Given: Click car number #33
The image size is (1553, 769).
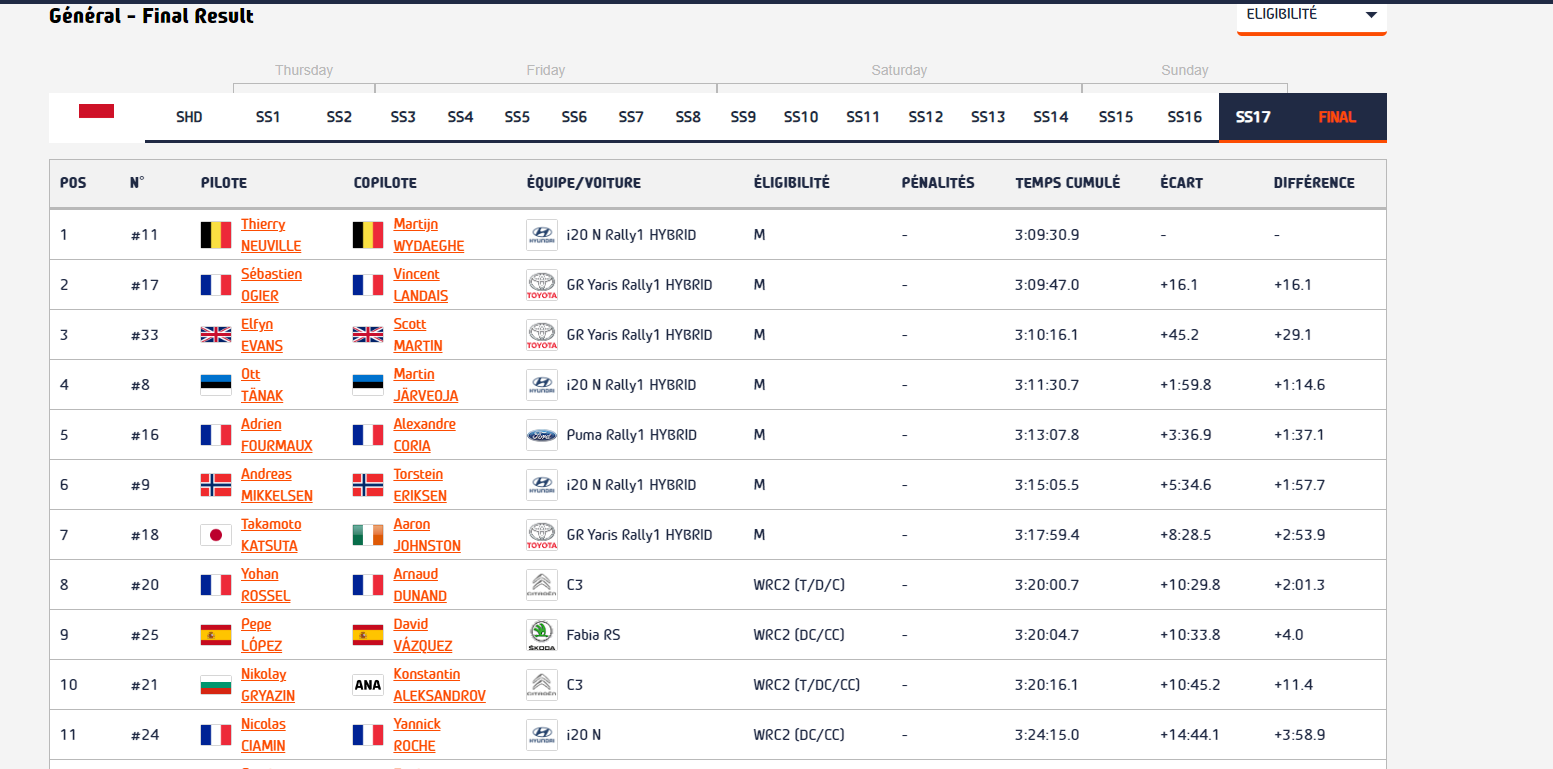Looking at the screenshot, I should (x=145, y=335).
